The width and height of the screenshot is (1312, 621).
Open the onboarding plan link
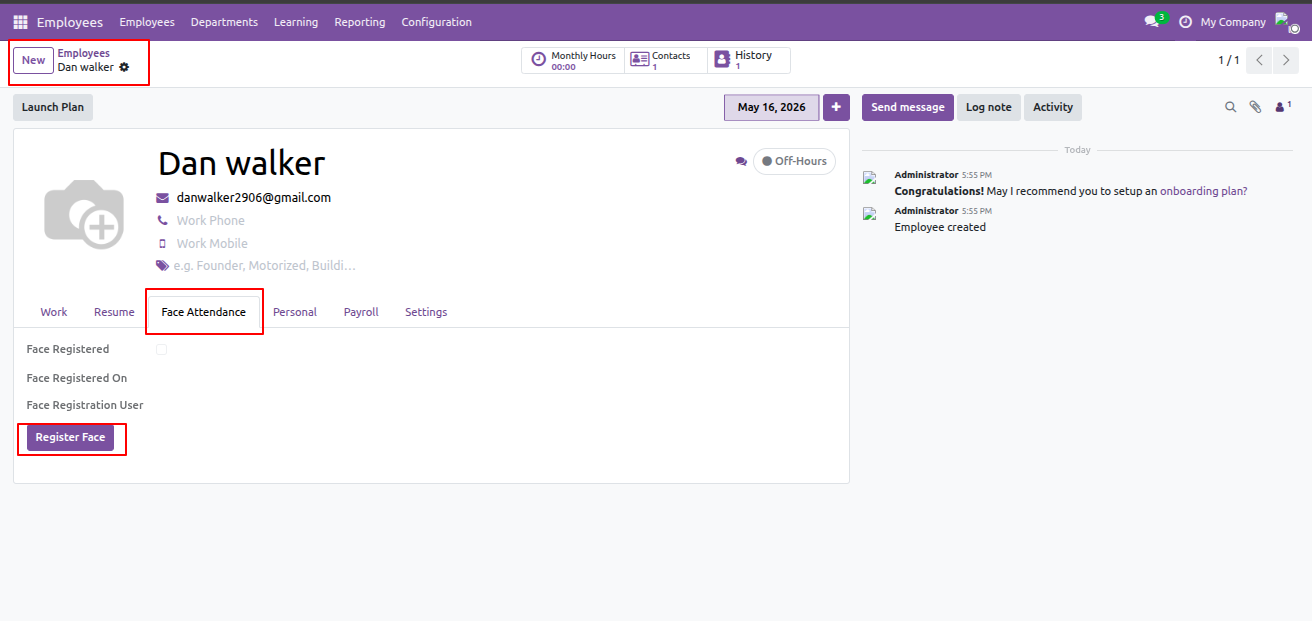[1204, 191]
